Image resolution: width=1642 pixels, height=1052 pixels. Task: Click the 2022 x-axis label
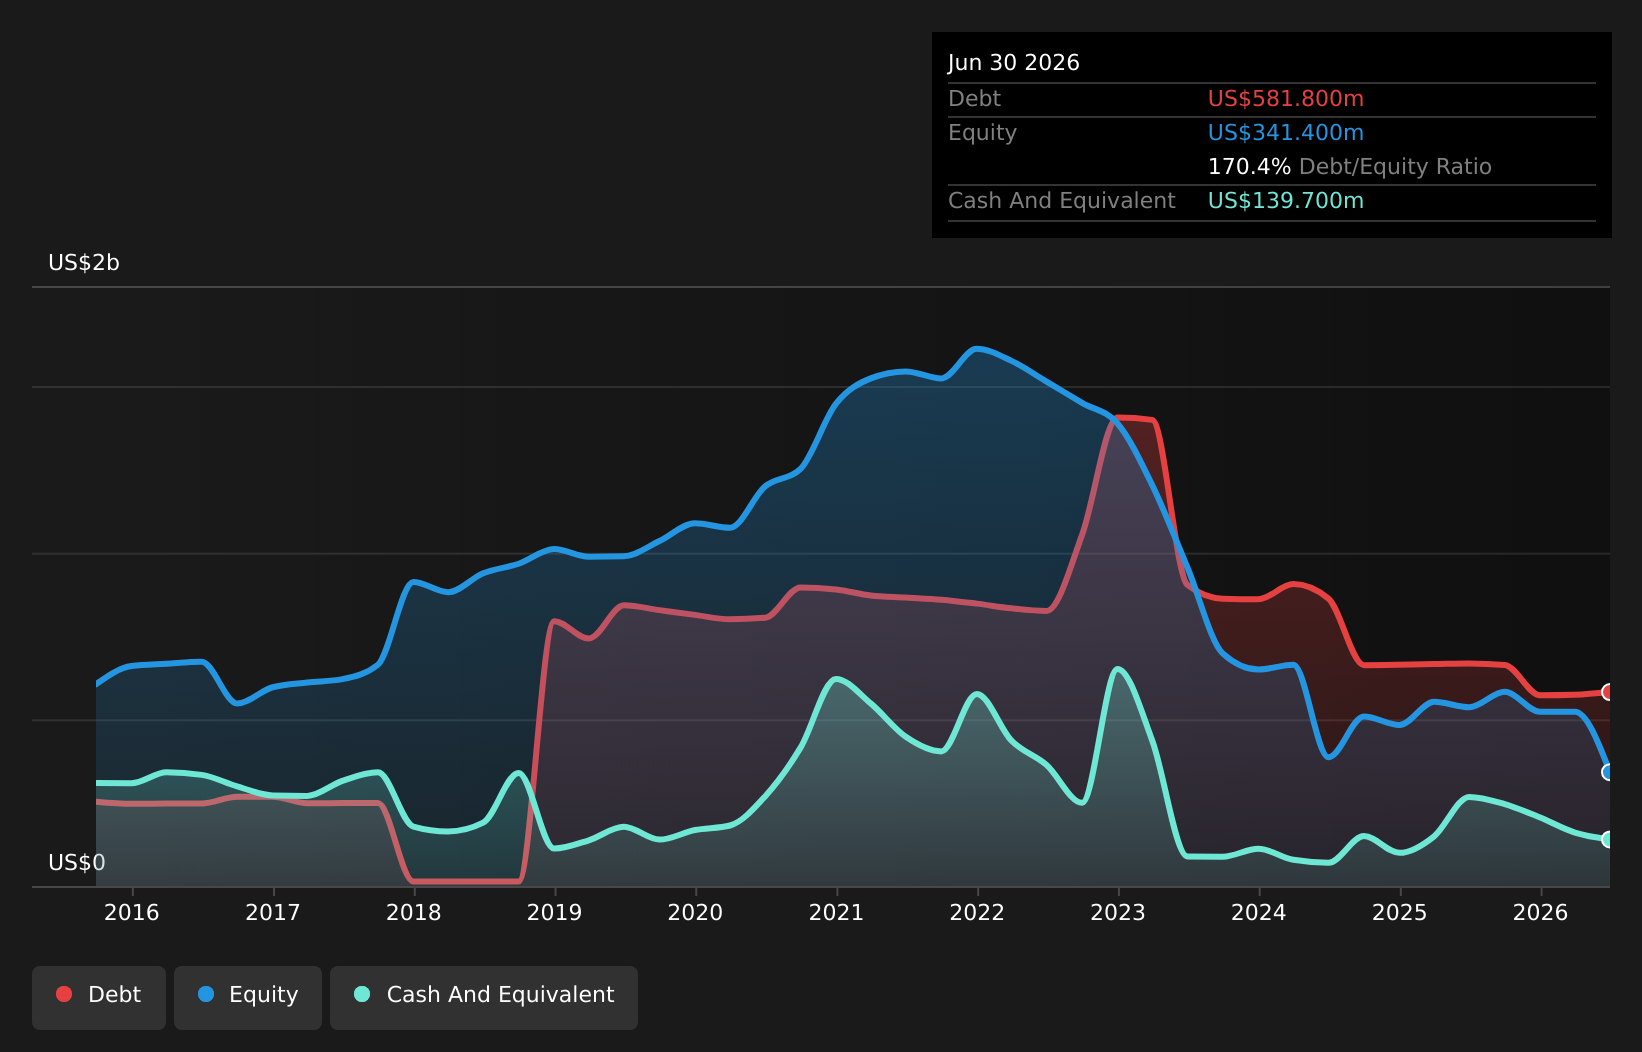point(977,912)
